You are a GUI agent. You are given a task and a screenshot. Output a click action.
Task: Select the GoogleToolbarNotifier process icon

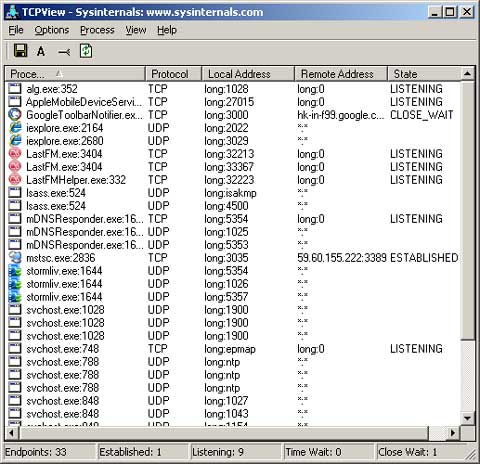[15, 115]
